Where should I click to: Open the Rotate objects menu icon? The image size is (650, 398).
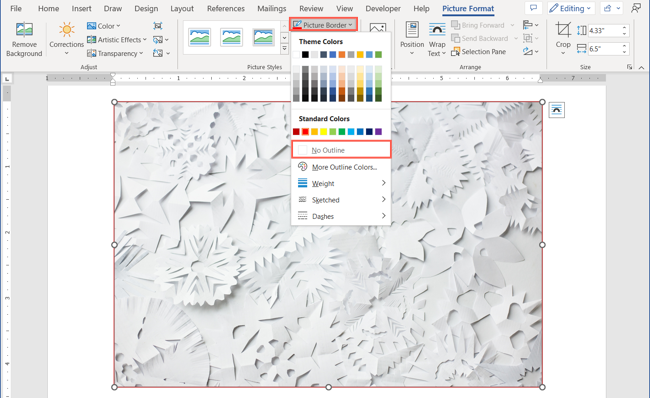tap(530, 52)
